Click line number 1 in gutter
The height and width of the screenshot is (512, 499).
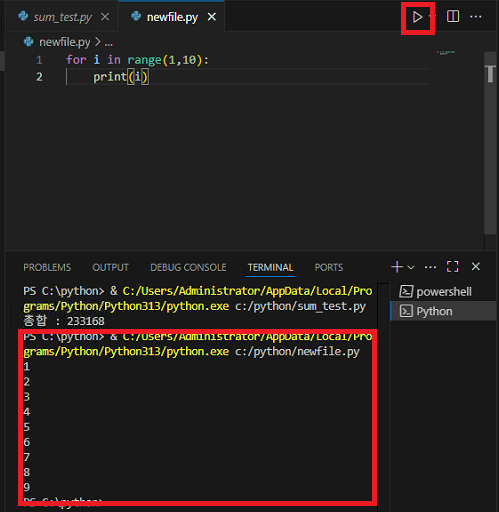pos(39,60)
